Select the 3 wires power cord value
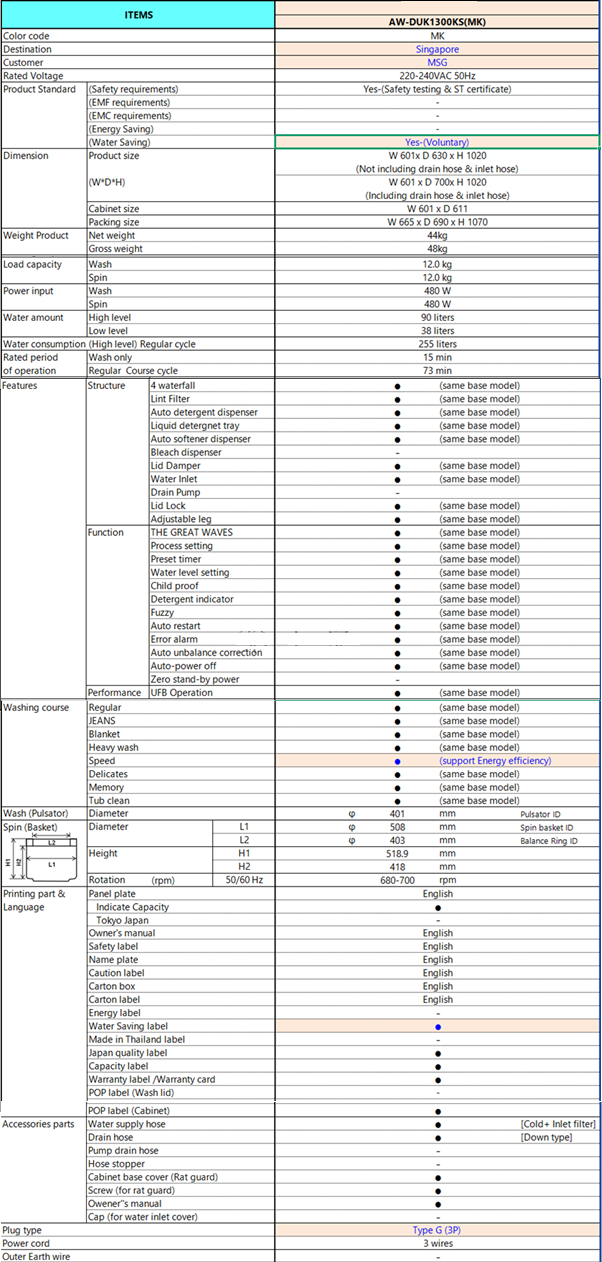602x1262 pixels. pyautogui.click(x=437, y=1243)
